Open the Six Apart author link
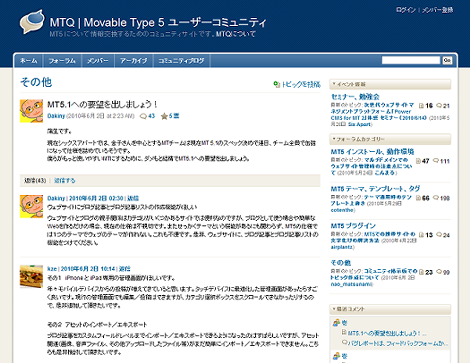This screenshot has height=363, width=470. click(359, 124)
